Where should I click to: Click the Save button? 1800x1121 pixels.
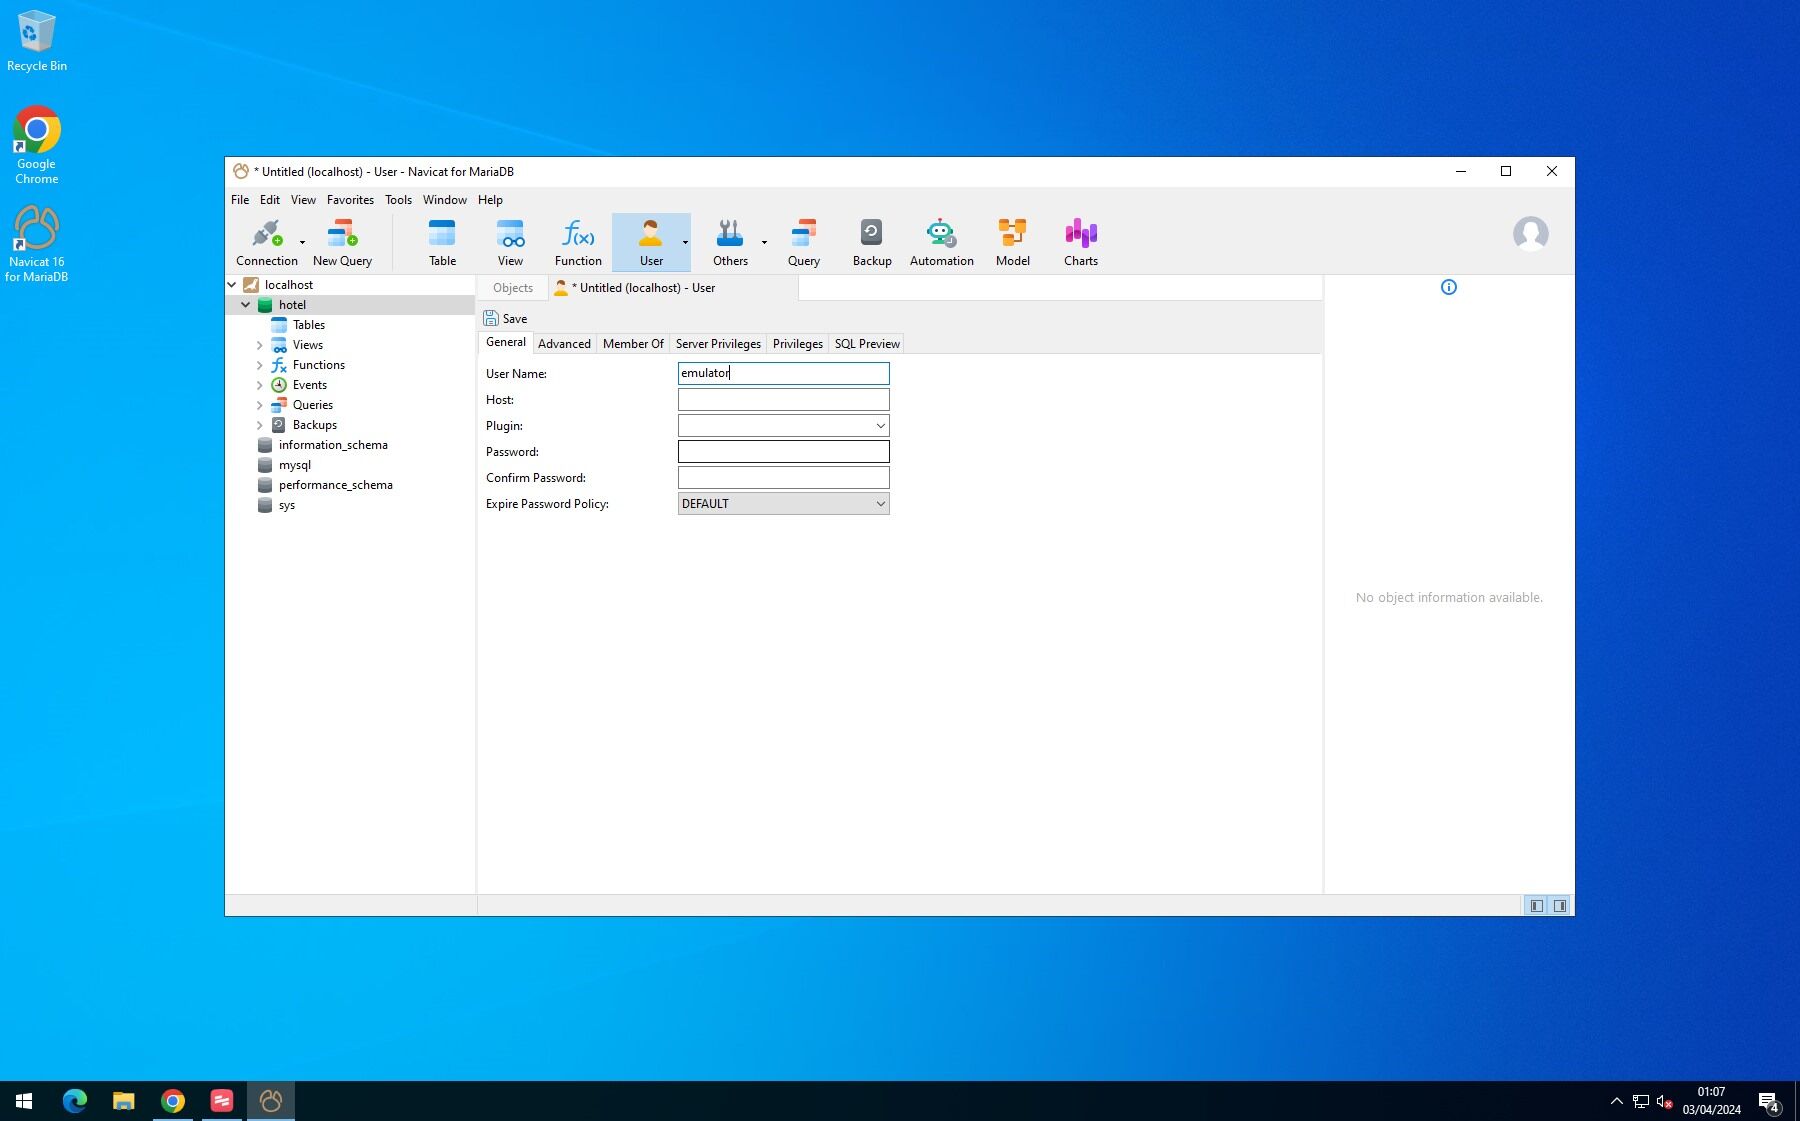pyautogui.click(x=506, y=319)
